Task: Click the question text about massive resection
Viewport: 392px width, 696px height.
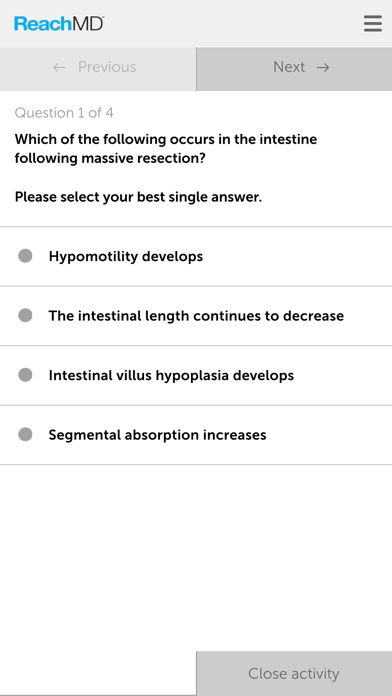Action: click(166, 149)
